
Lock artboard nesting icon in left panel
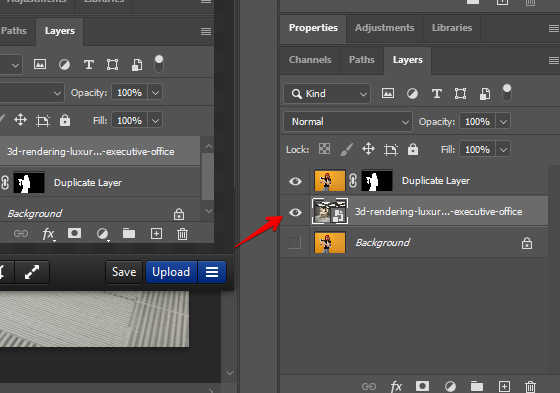point(43,121)
